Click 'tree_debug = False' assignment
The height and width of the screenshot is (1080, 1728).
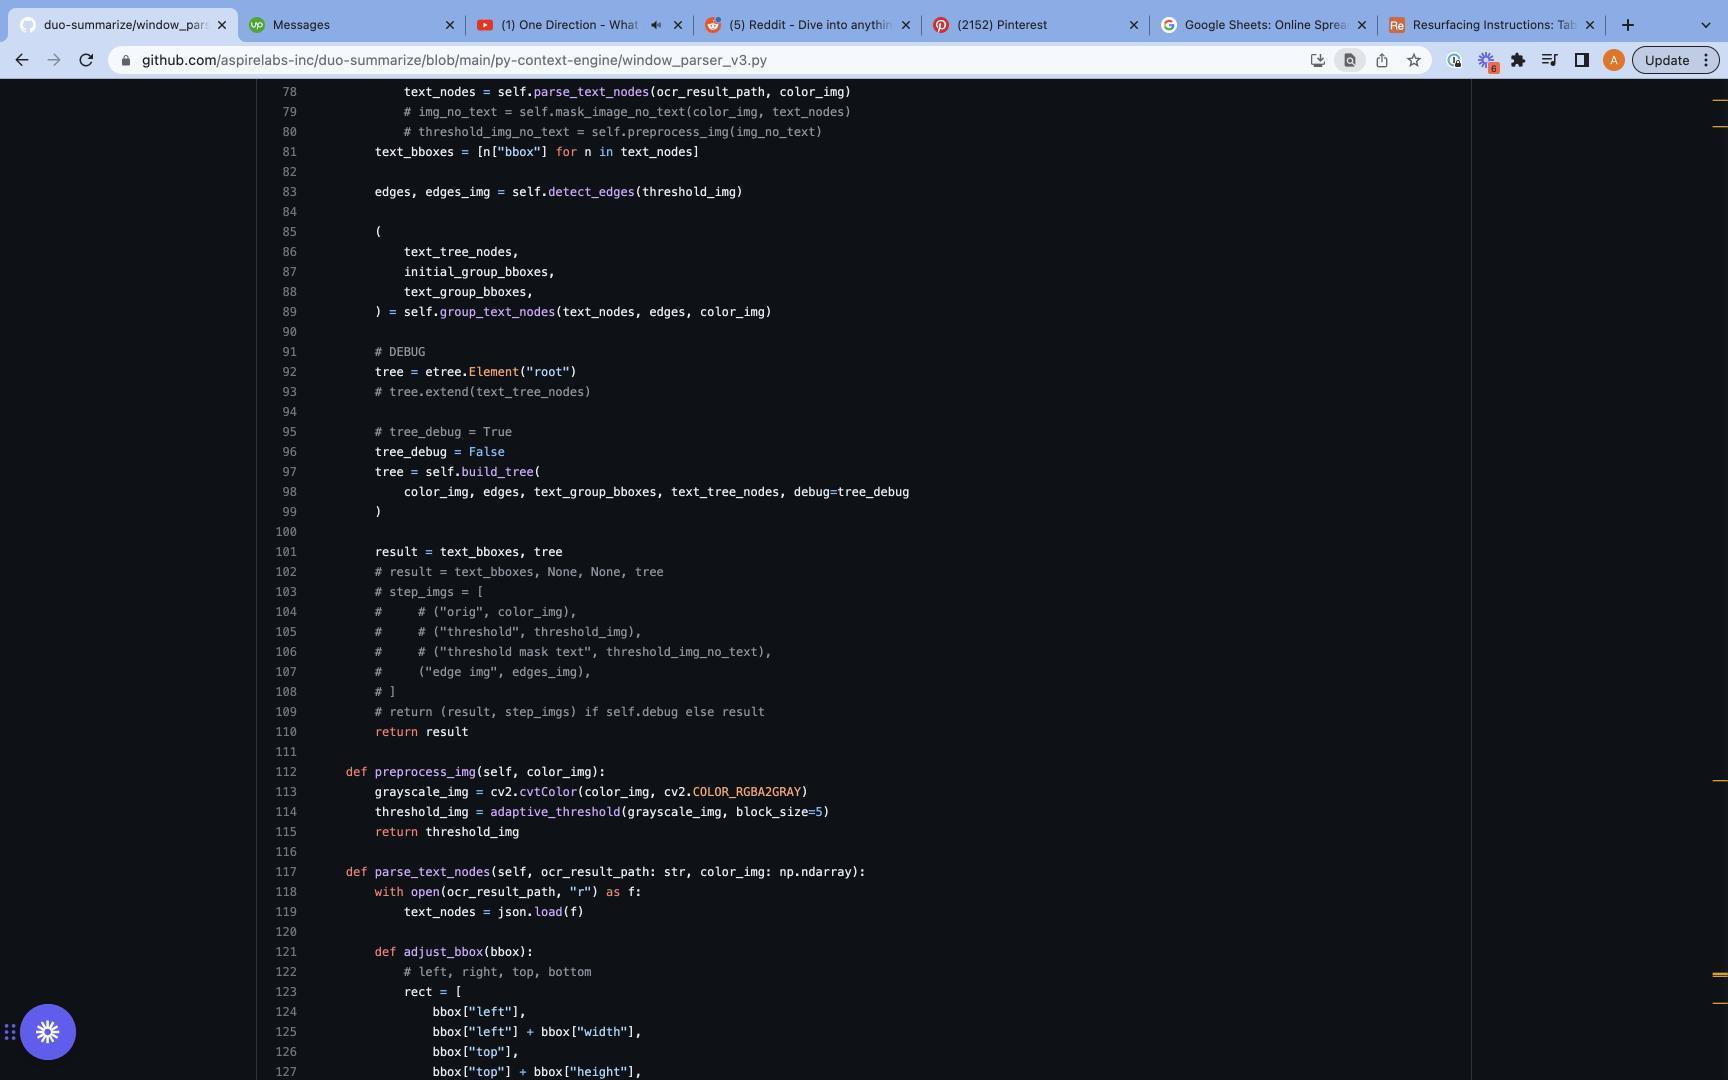click(439, 452)
